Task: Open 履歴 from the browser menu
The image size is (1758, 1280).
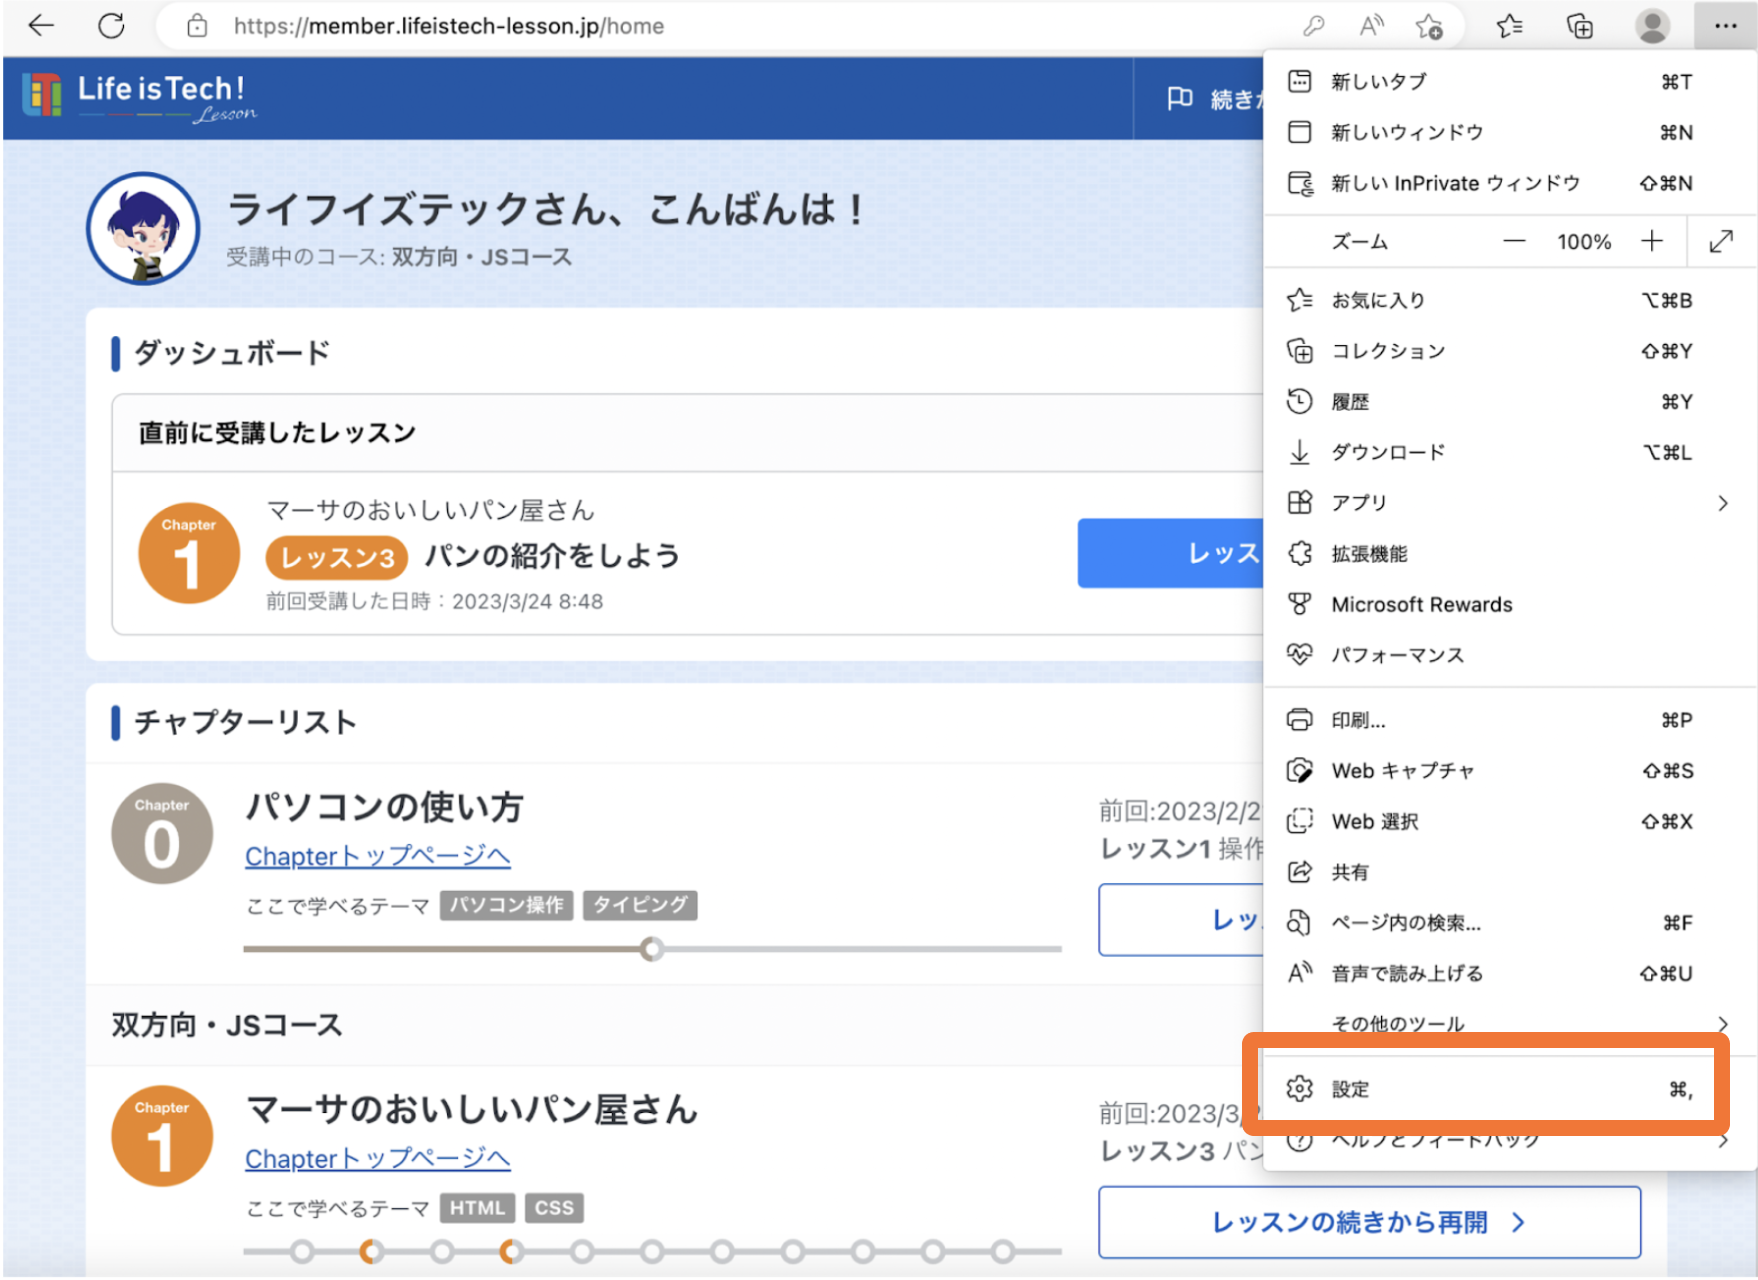Action: coord(1350,402)
